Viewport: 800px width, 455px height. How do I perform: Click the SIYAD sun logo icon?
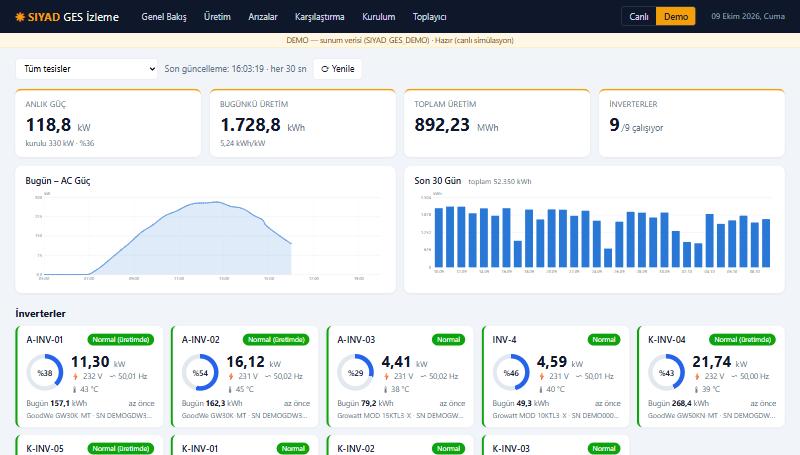(x=20, y=17)
